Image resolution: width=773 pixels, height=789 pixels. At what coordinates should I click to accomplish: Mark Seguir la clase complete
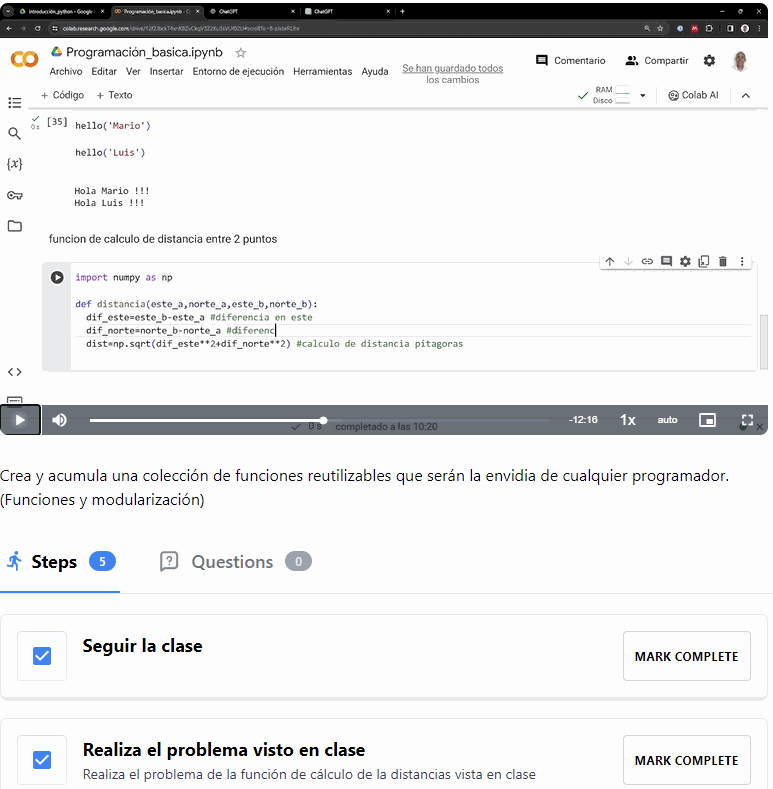click(686, 656)
